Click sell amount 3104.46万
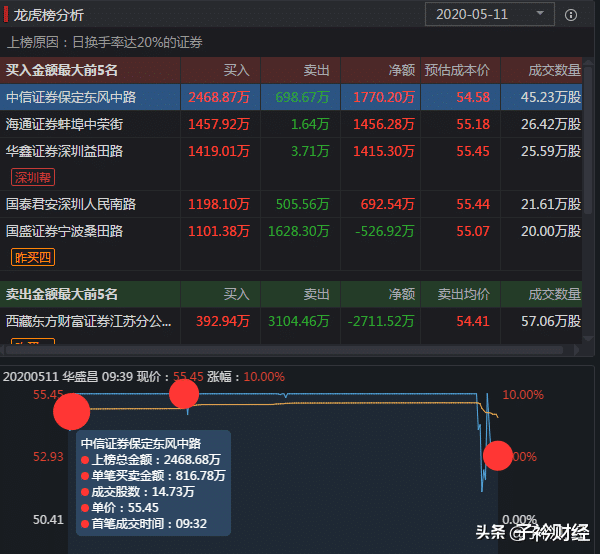This screenshot has height=554, width=600. [298, 321]
